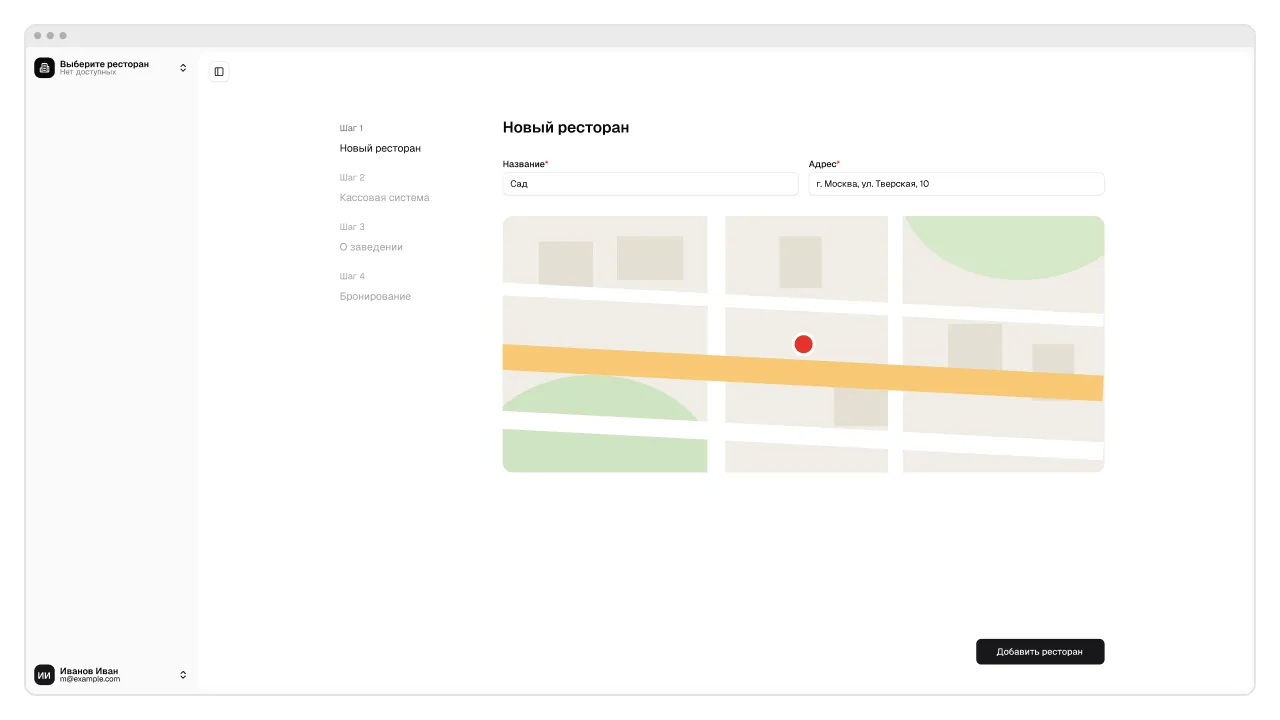Screen dimensions: 1280x720
Task: Click the m@example.com email text
Action: 90,680
